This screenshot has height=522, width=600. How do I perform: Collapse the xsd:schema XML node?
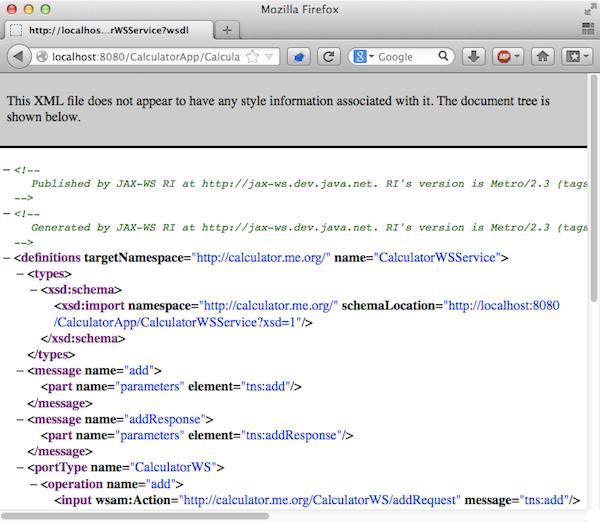[32, 289]
